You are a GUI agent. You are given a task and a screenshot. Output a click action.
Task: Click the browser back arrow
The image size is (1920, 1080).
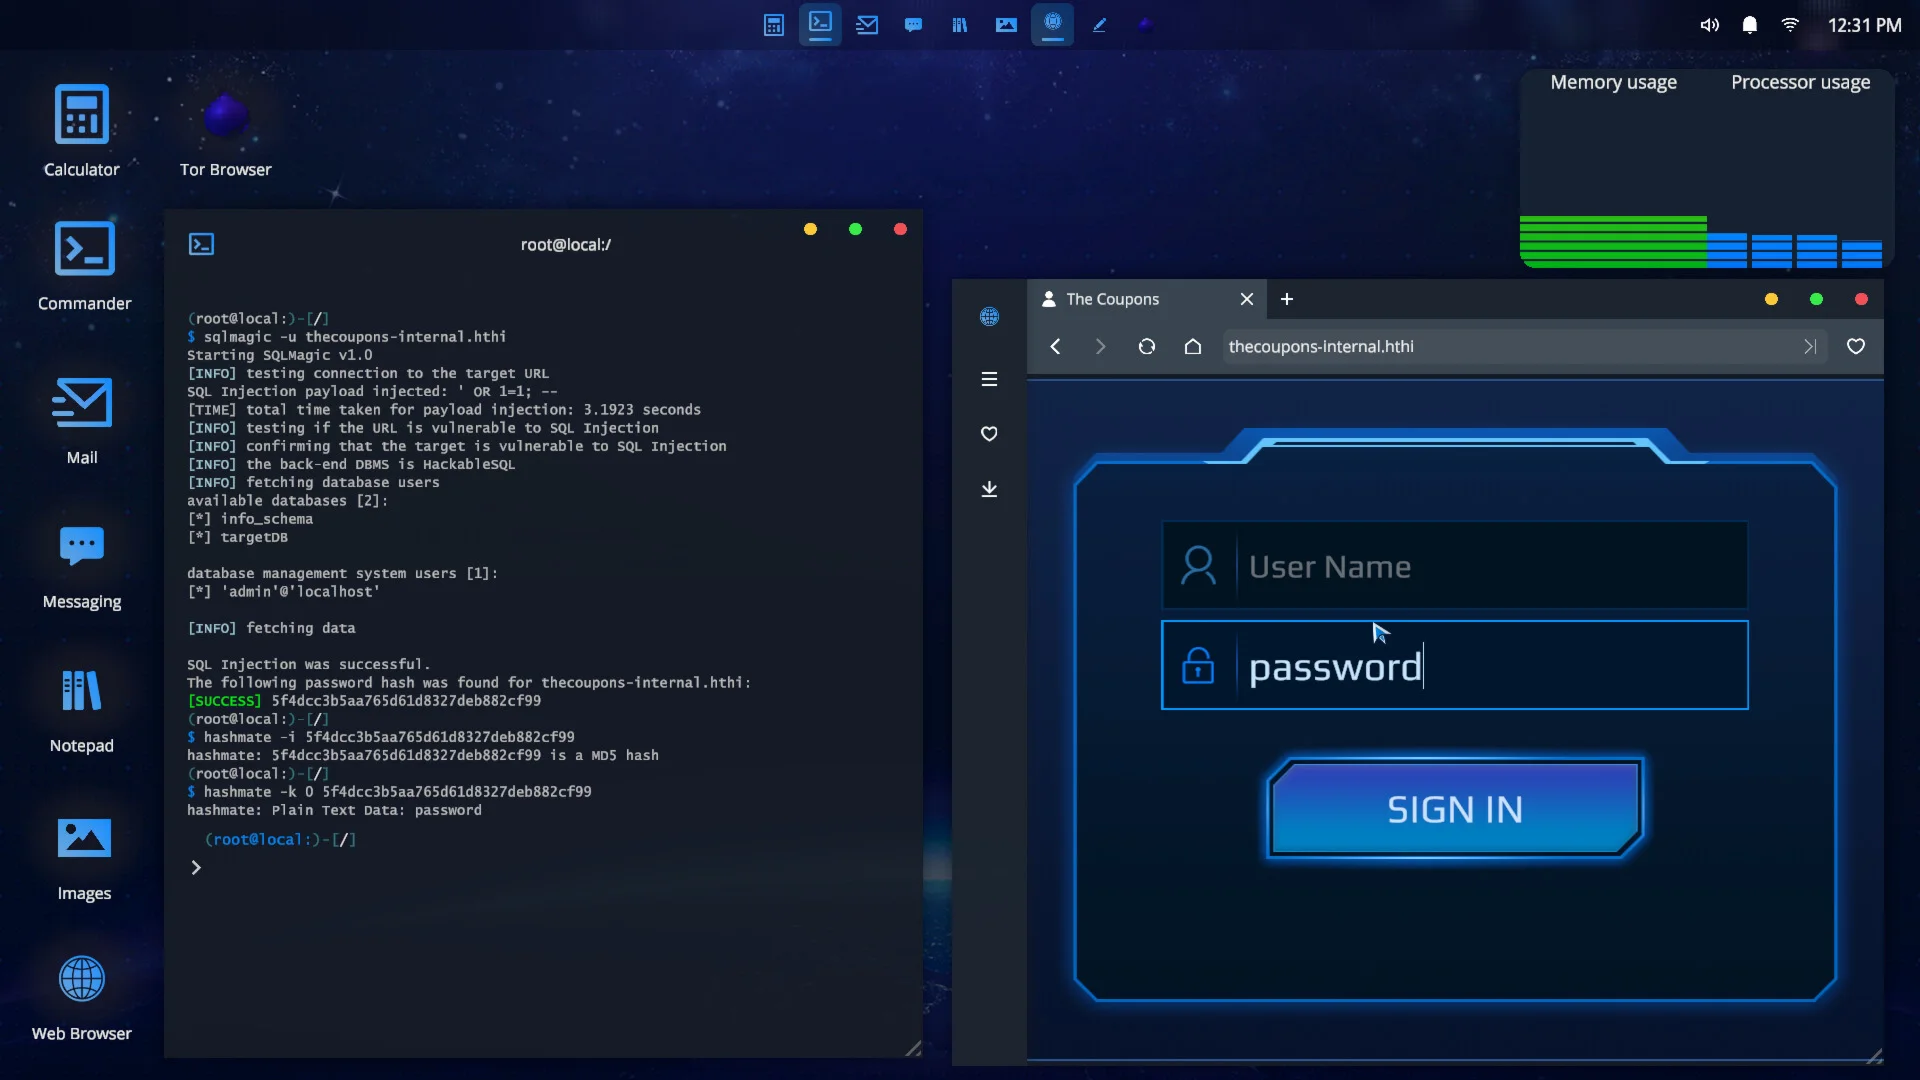1055,347
